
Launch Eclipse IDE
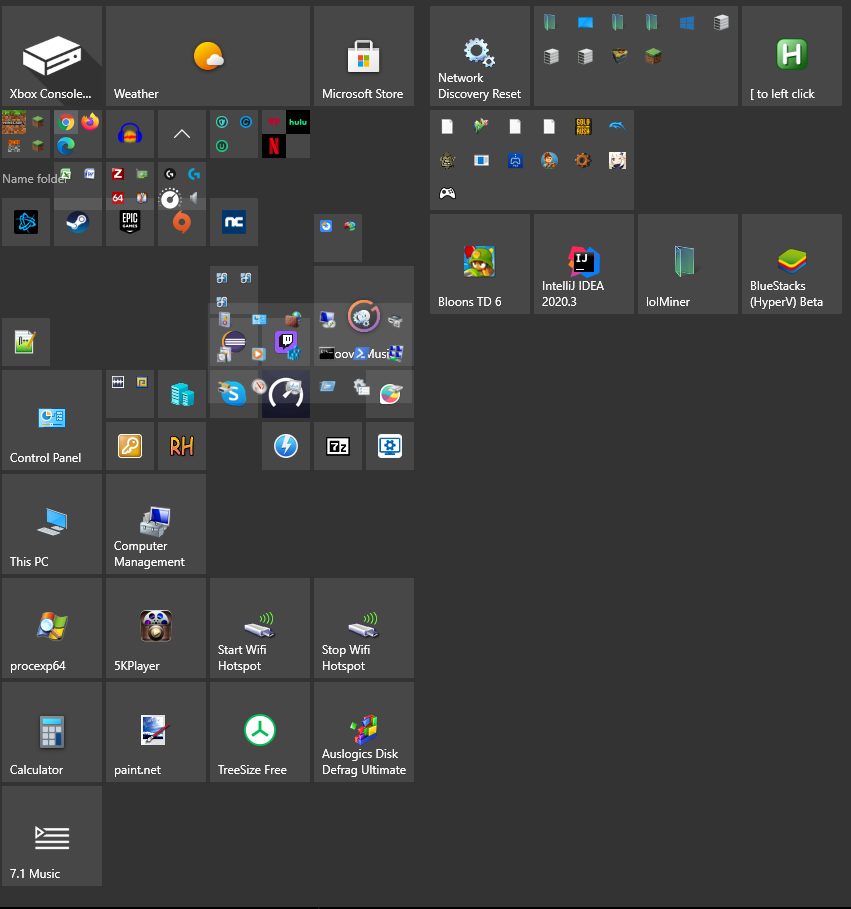point(233,340)
